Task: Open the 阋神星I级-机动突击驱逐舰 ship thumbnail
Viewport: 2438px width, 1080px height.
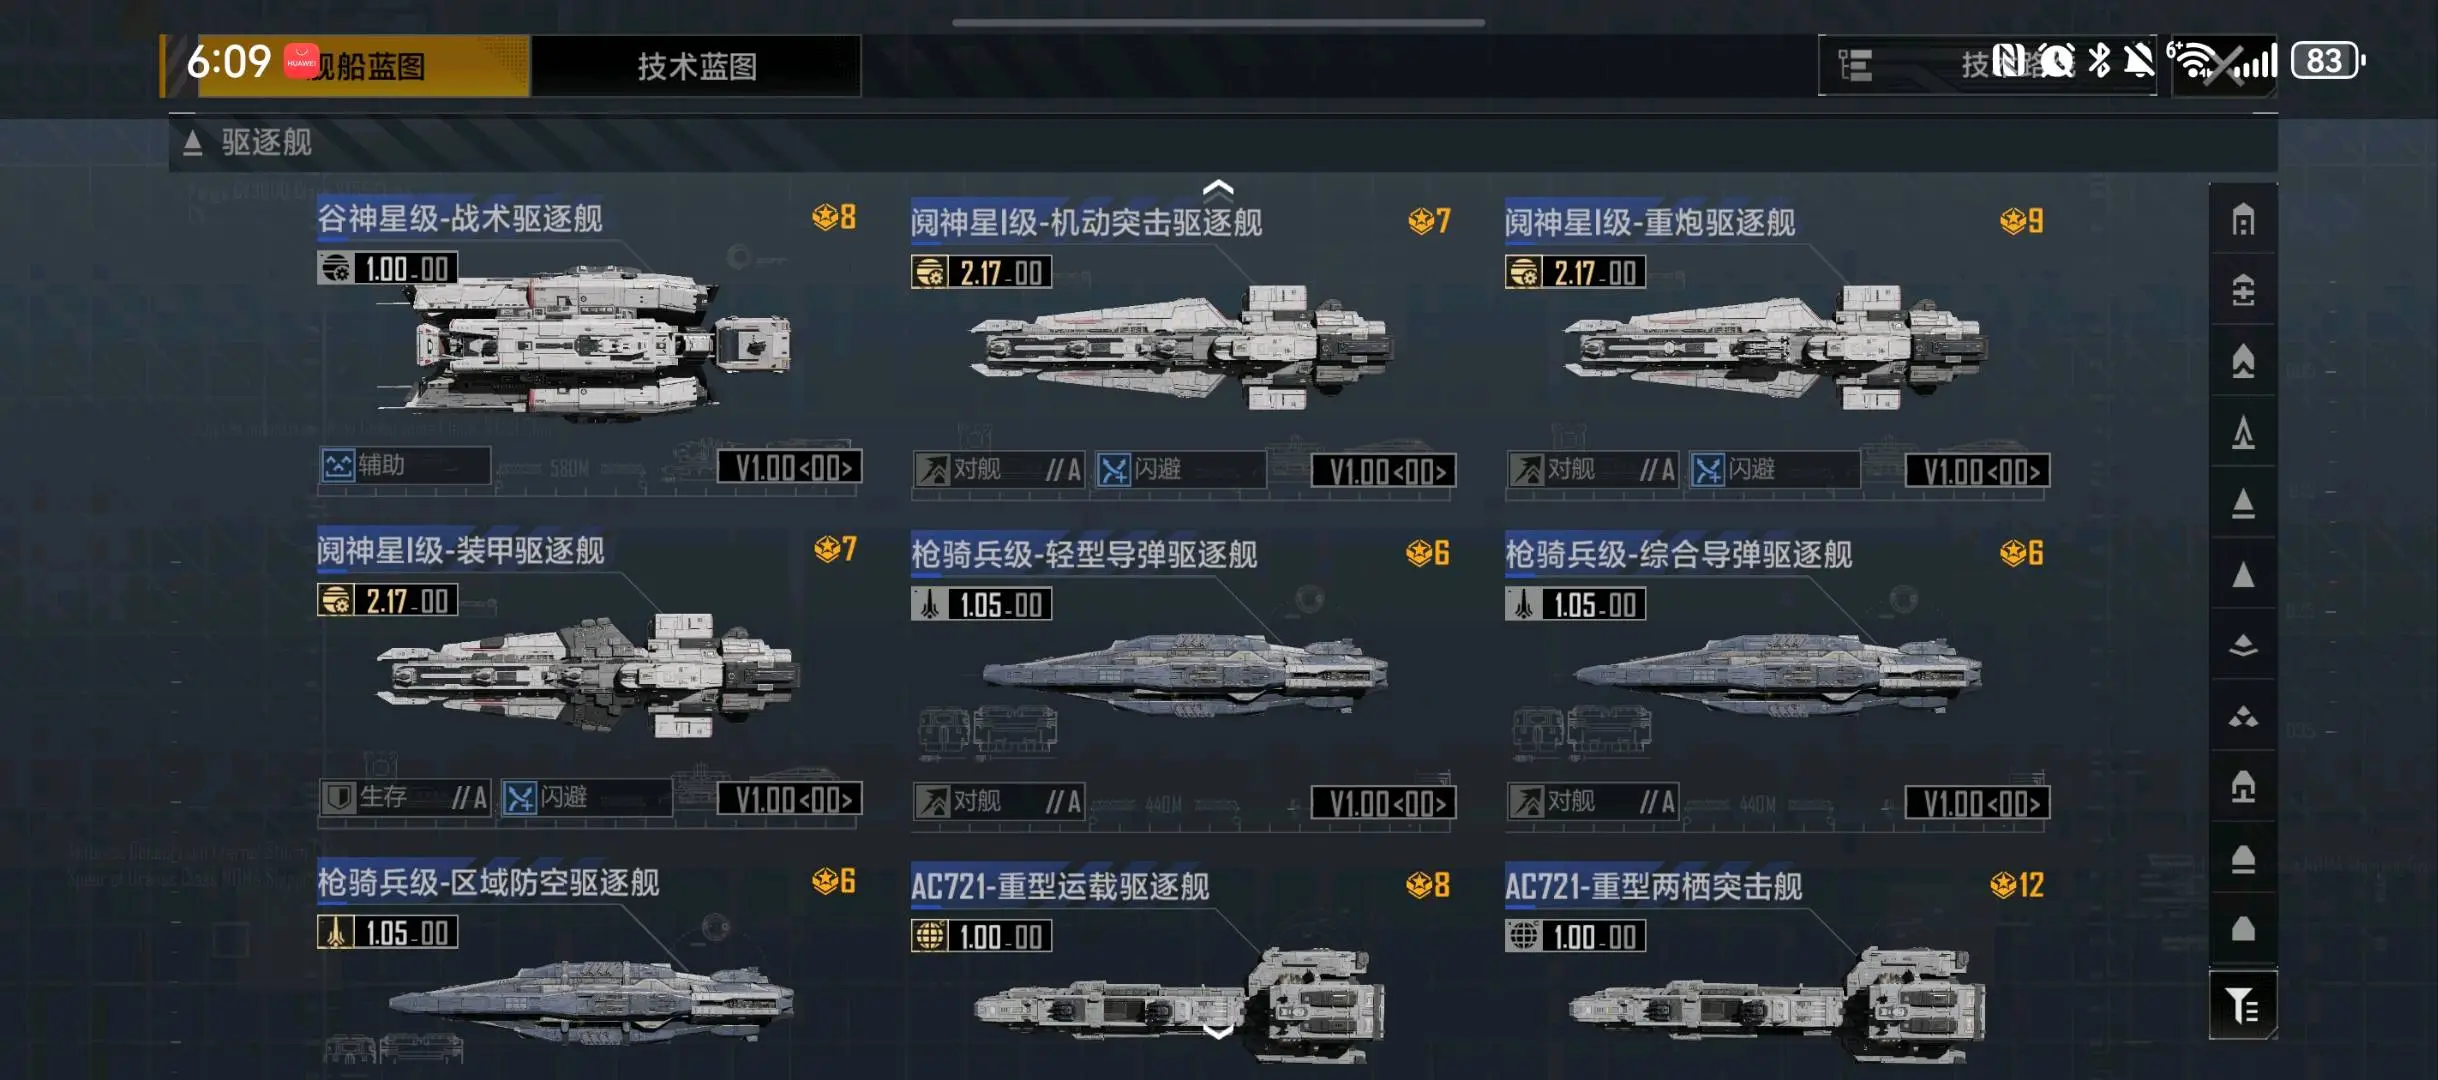Action: pyautogui.click(x=1182, y=347)
